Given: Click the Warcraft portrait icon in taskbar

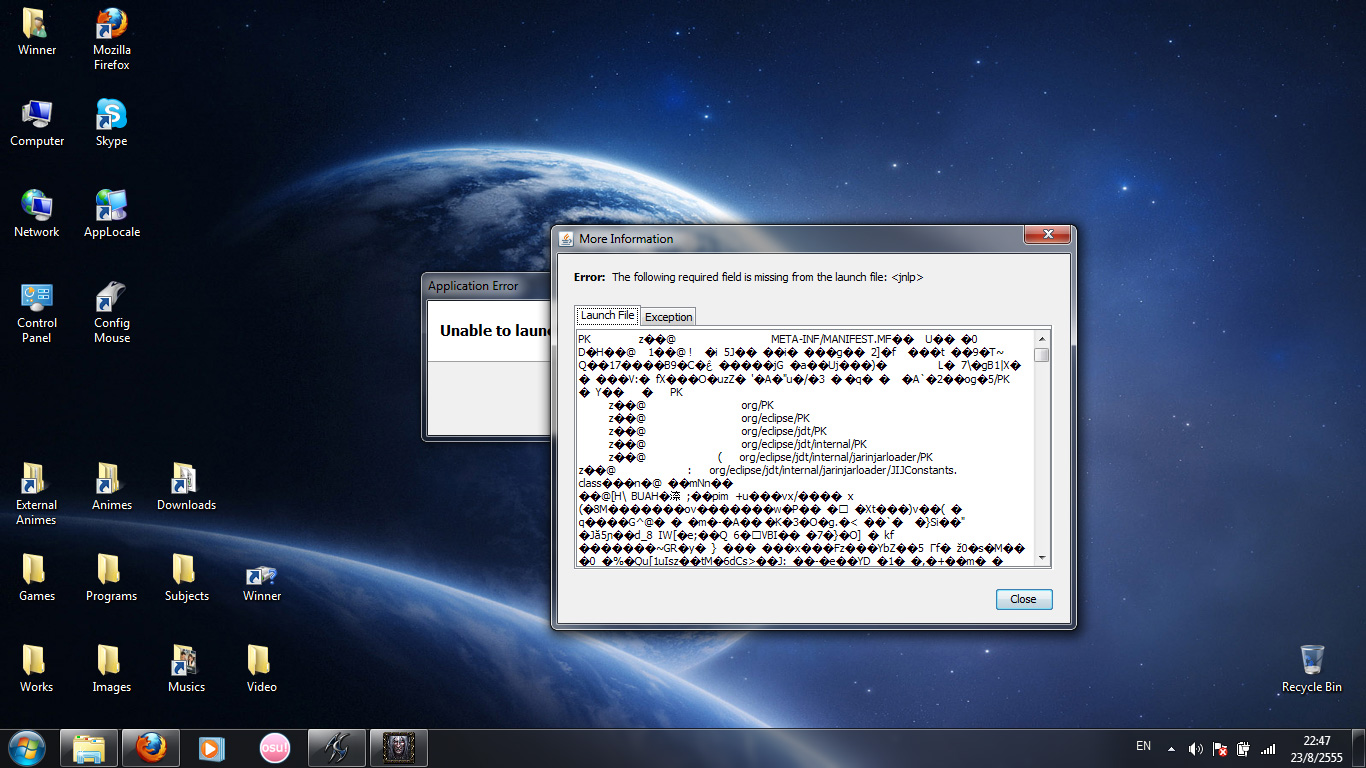Looking at the screenshot, I should 399,748.
